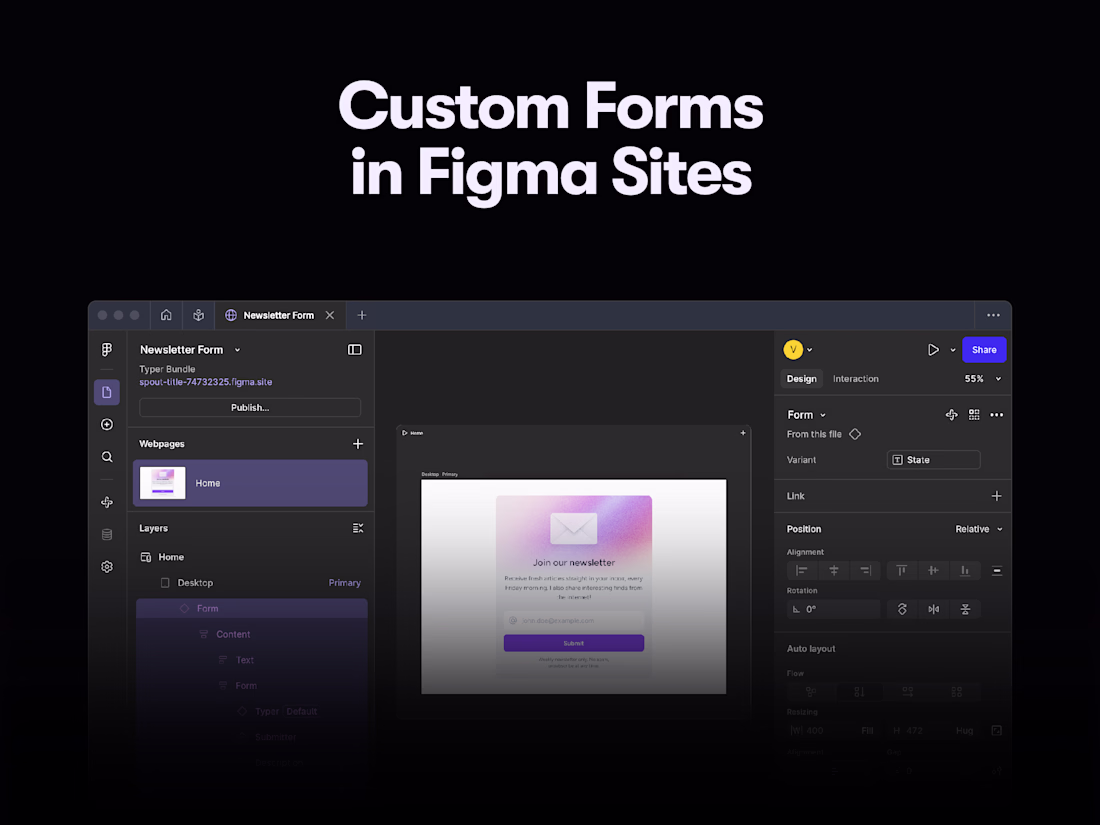Open user avatar dropdown chevron
This screenshot has width=1100, height=825.
[x=810, y=350]
